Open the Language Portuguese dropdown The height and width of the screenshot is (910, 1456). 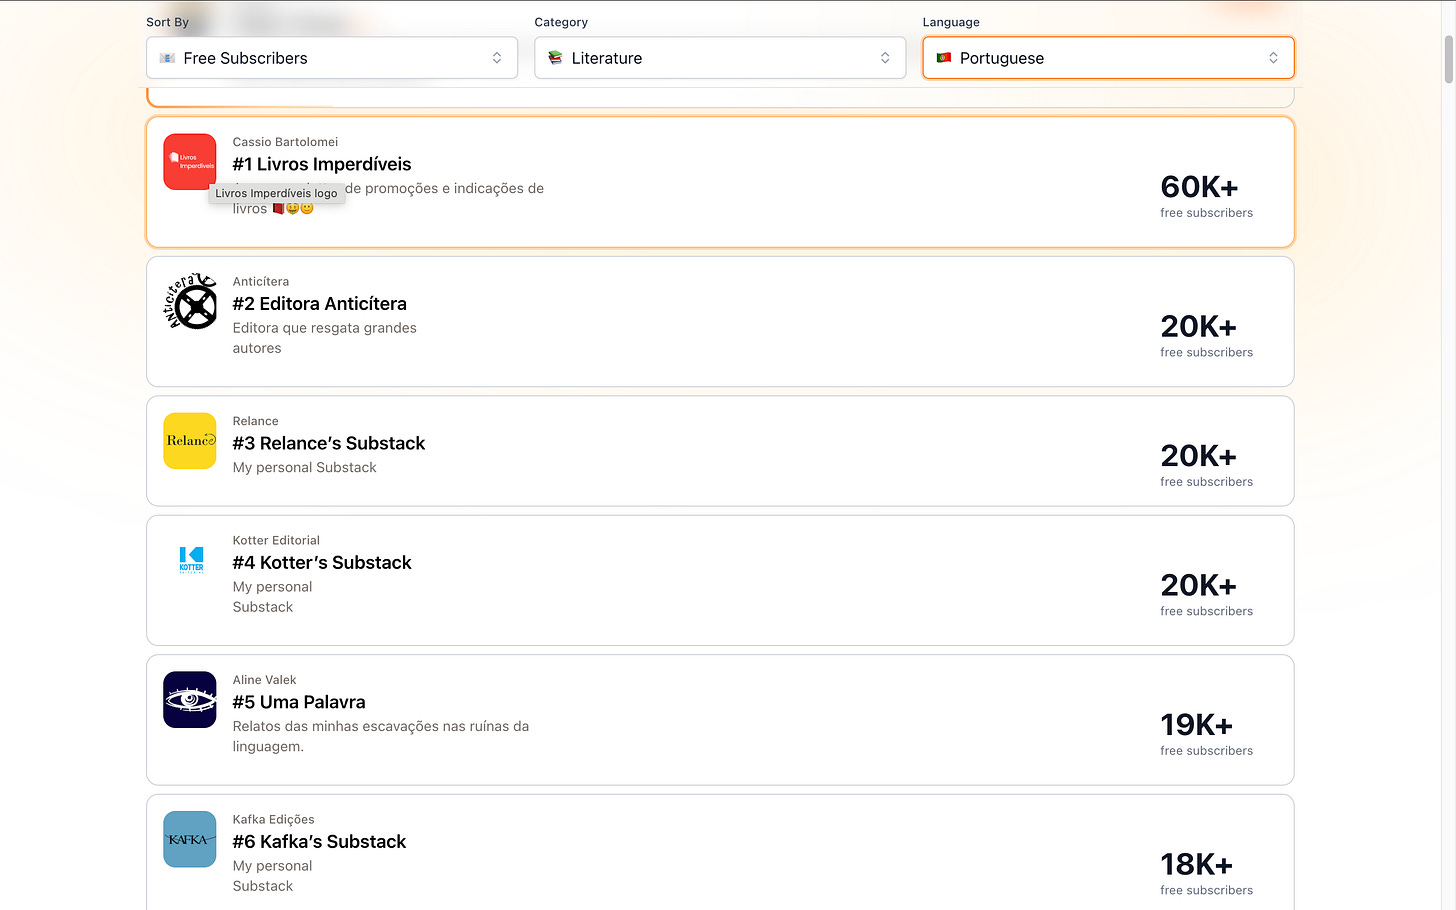point(1108,58)
